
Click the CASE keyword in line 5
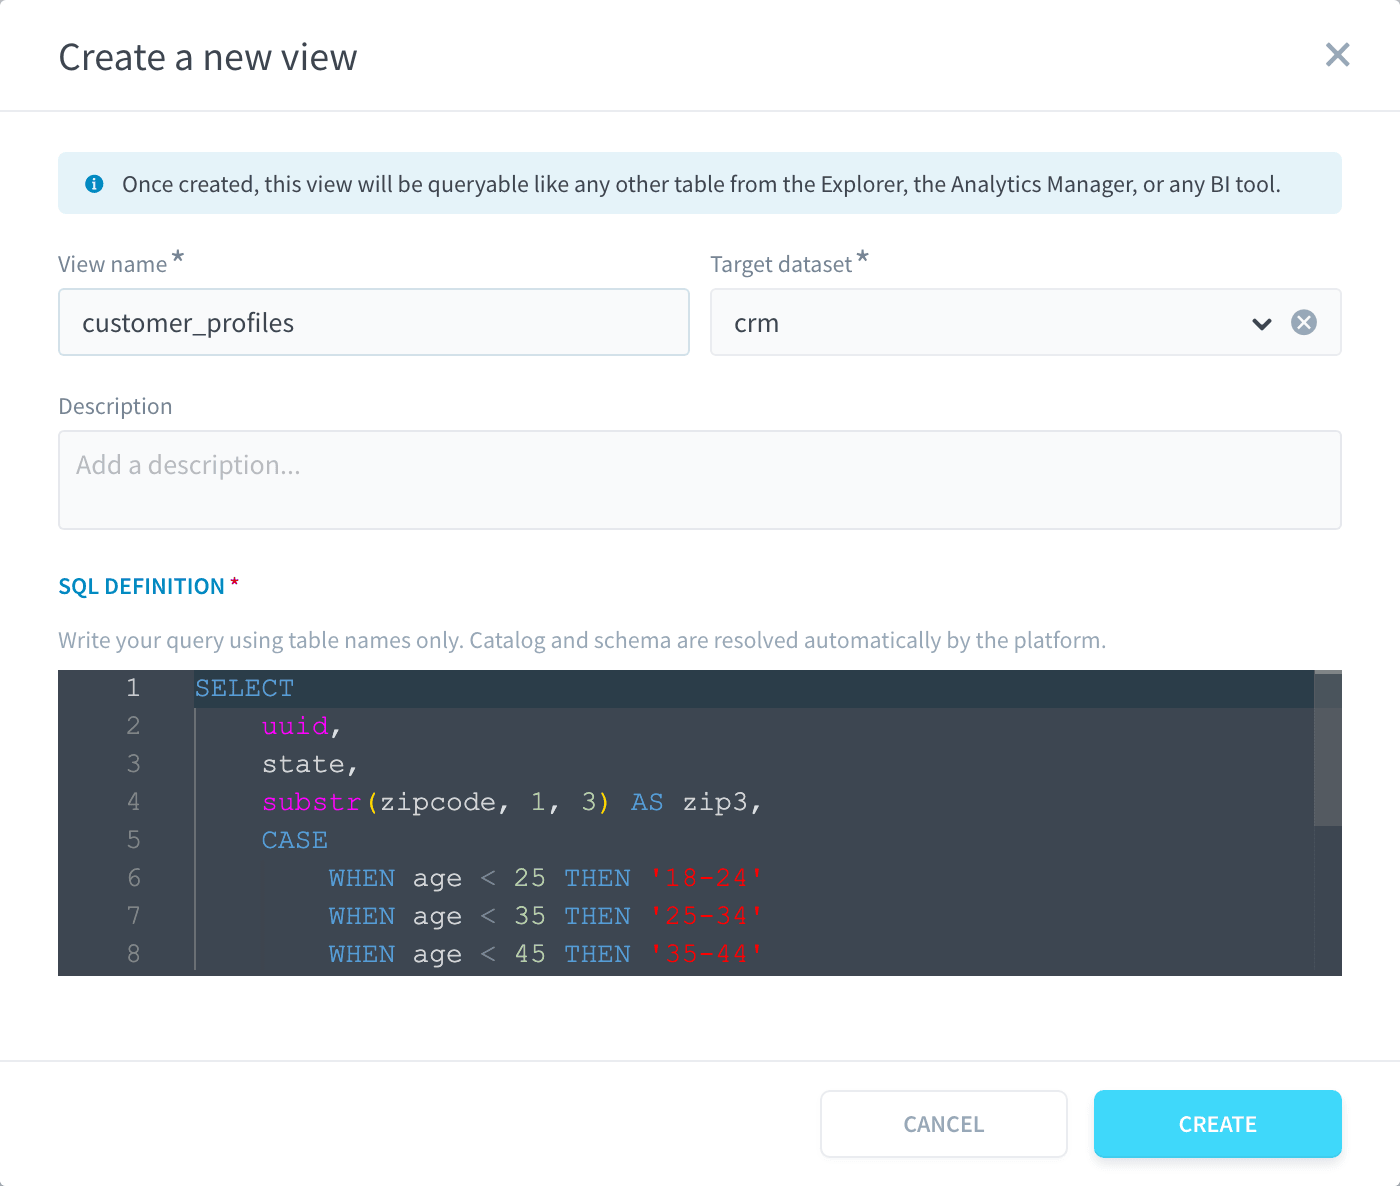pyautogui.click(x=295, y=840)
